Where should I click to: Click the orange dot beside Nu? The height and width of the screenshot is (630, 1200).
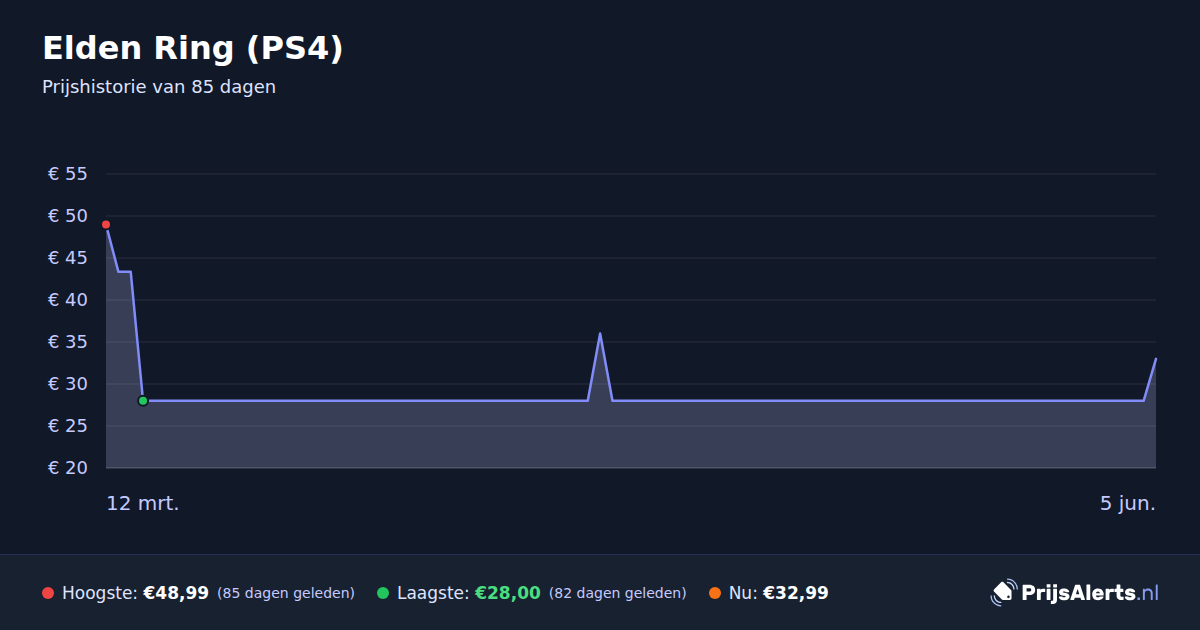715,593
